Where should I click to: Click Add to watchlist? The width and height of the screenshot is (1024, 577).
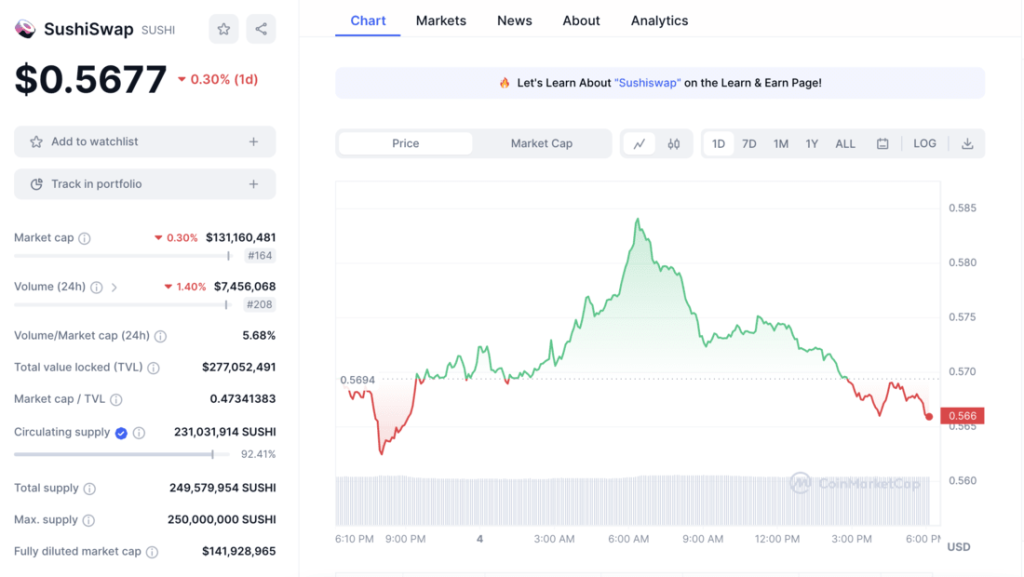pyautogui.click(x=144, y=141)
